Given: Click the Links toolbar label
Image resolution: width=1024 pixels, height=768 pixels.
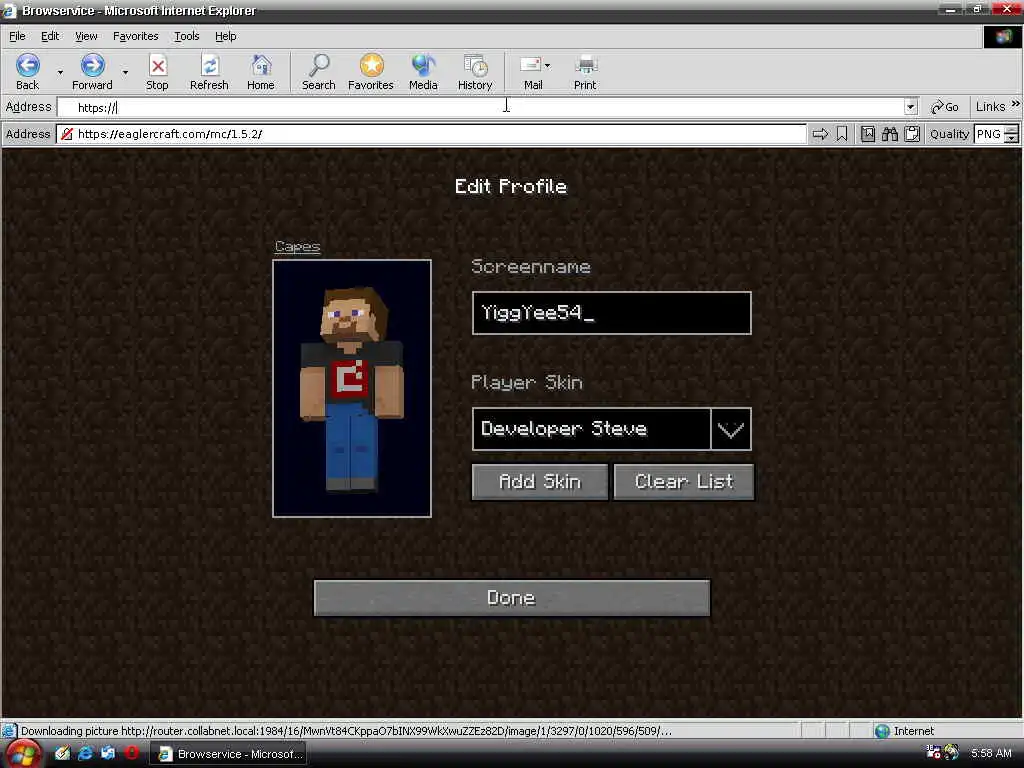Looking at the screenshot, I should coord(990,106).
